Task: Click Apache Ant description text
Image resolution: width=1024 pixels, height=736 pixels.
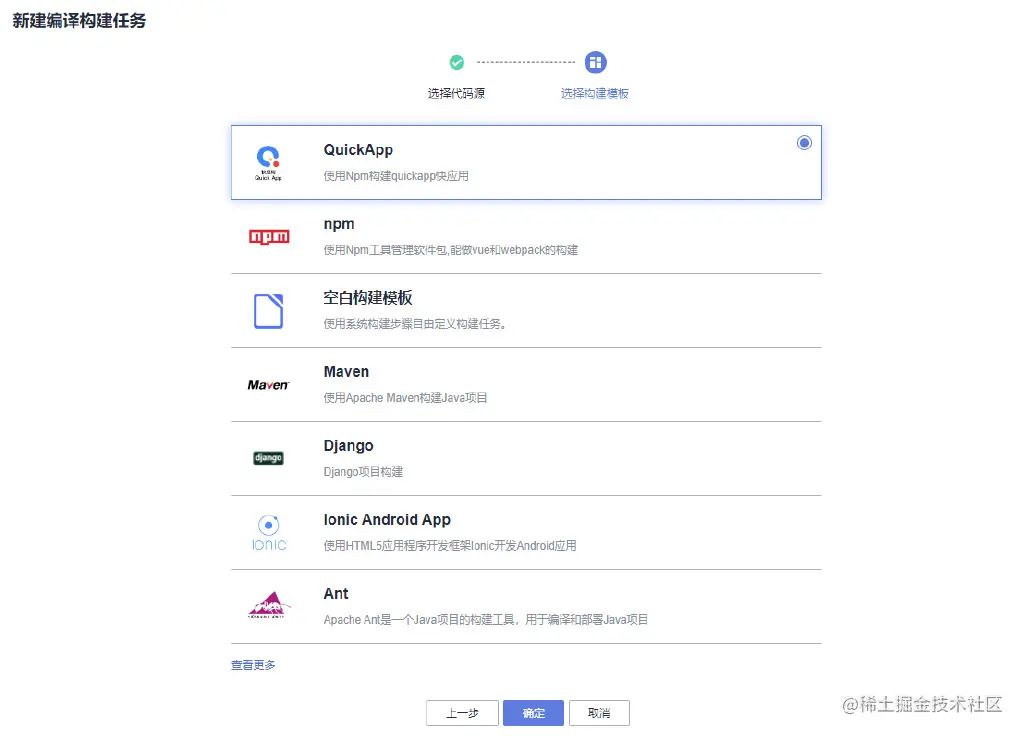Action: [x=485, y=619]
